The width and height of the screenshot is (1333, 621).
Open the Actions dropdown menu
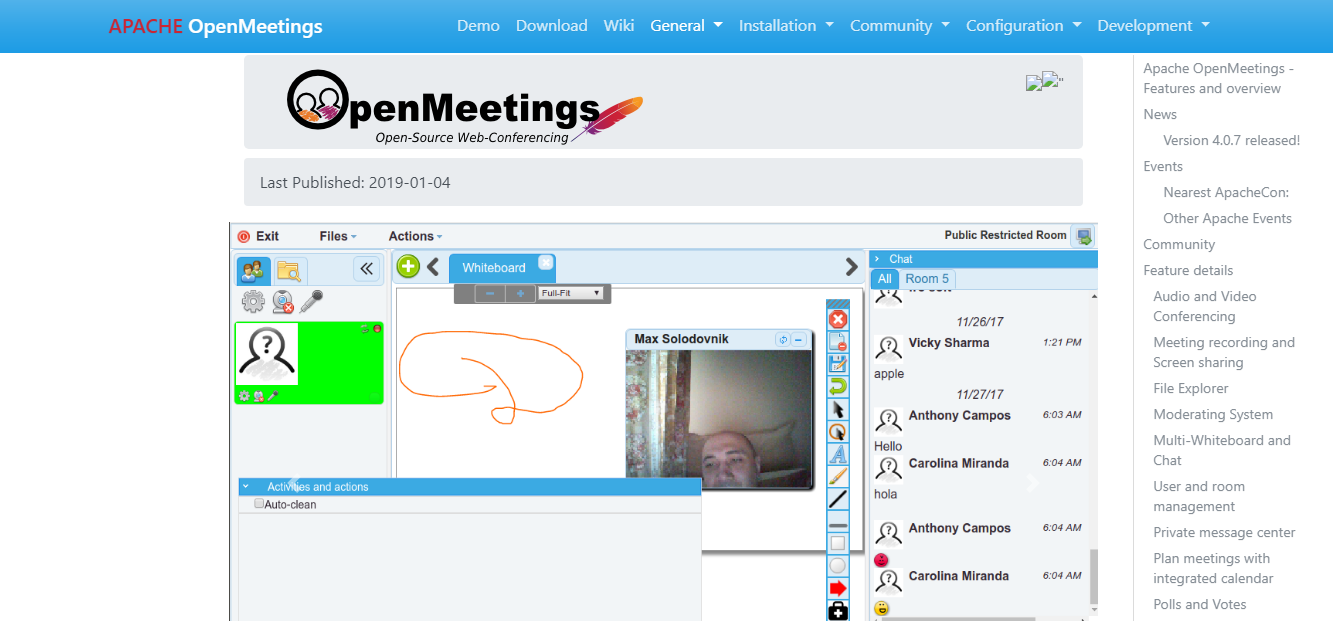(415, 236)
